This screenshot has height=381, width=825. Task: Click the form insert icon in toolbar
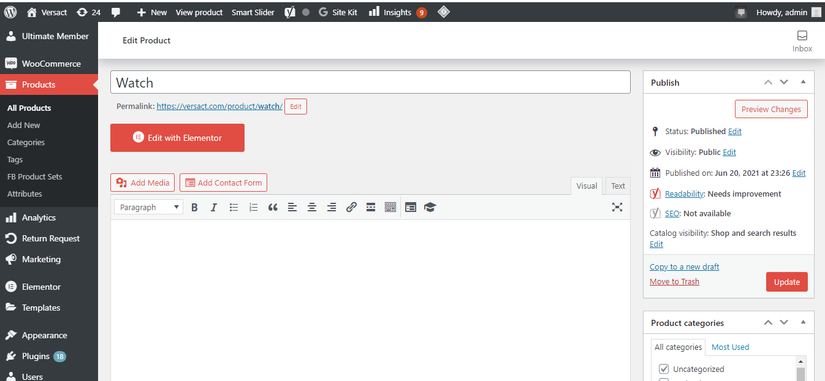pyautogui.click(x=410, y=207)
